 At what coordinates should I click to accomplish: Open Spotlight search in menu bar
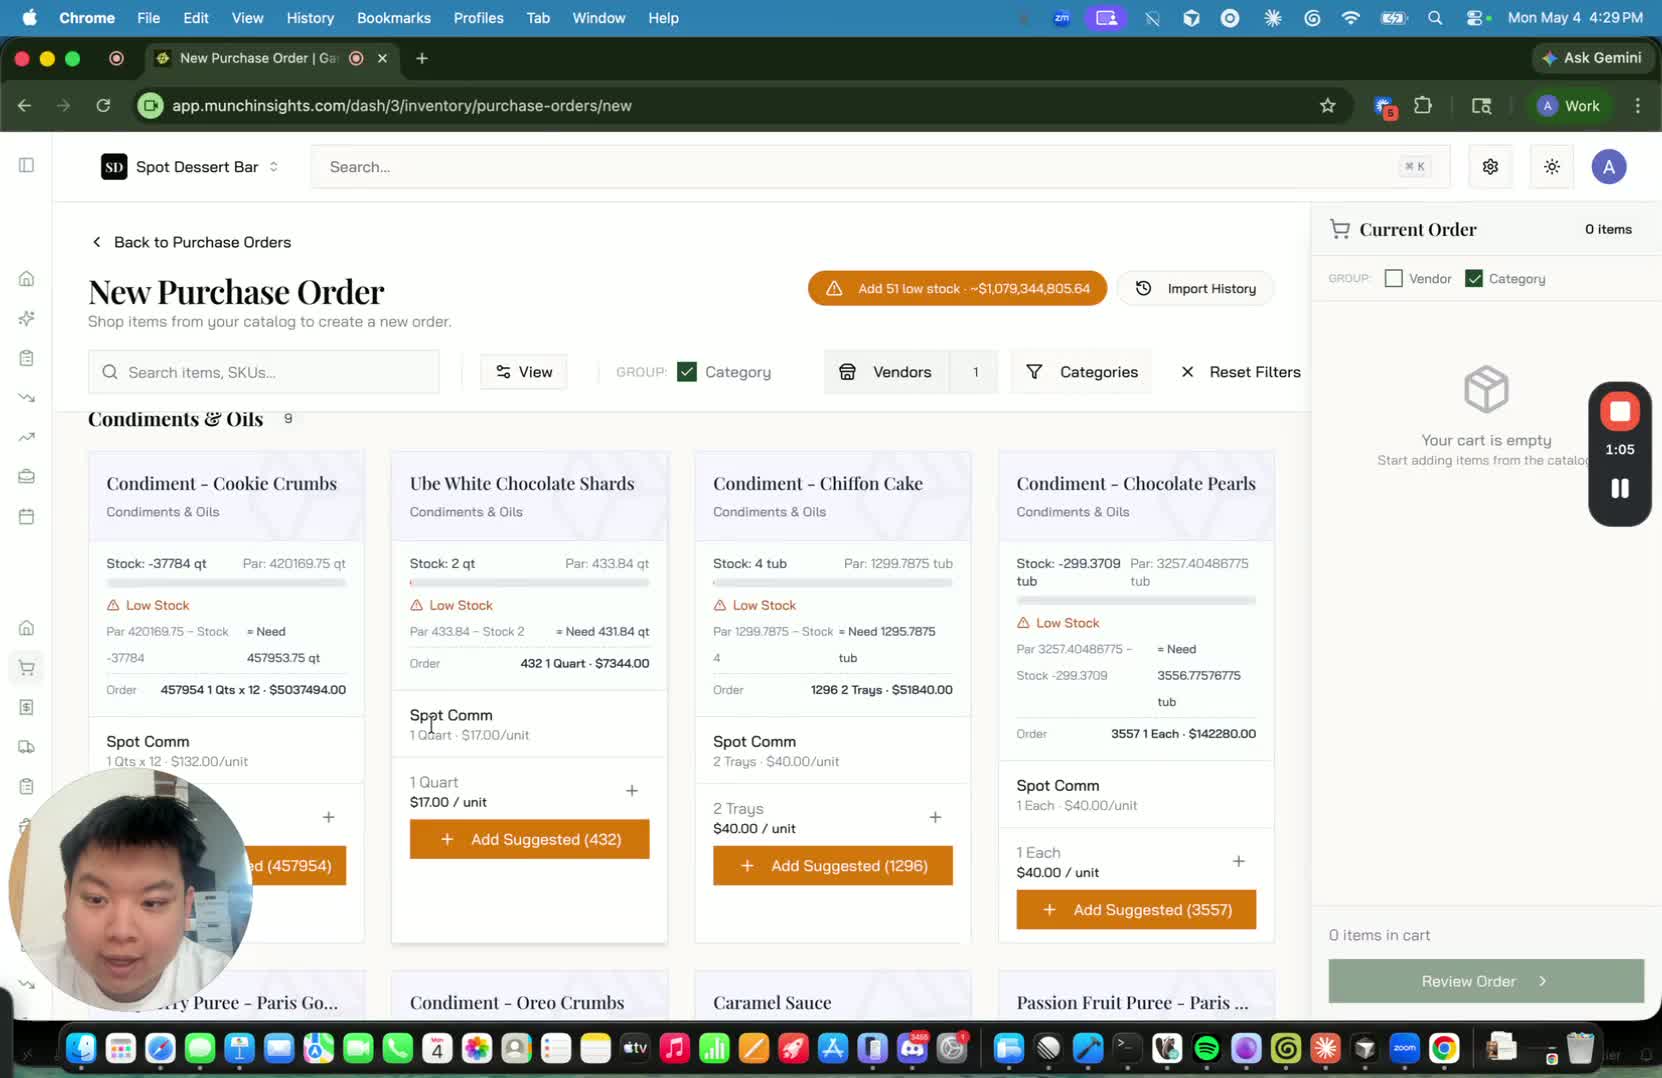tap(1435, 18)
